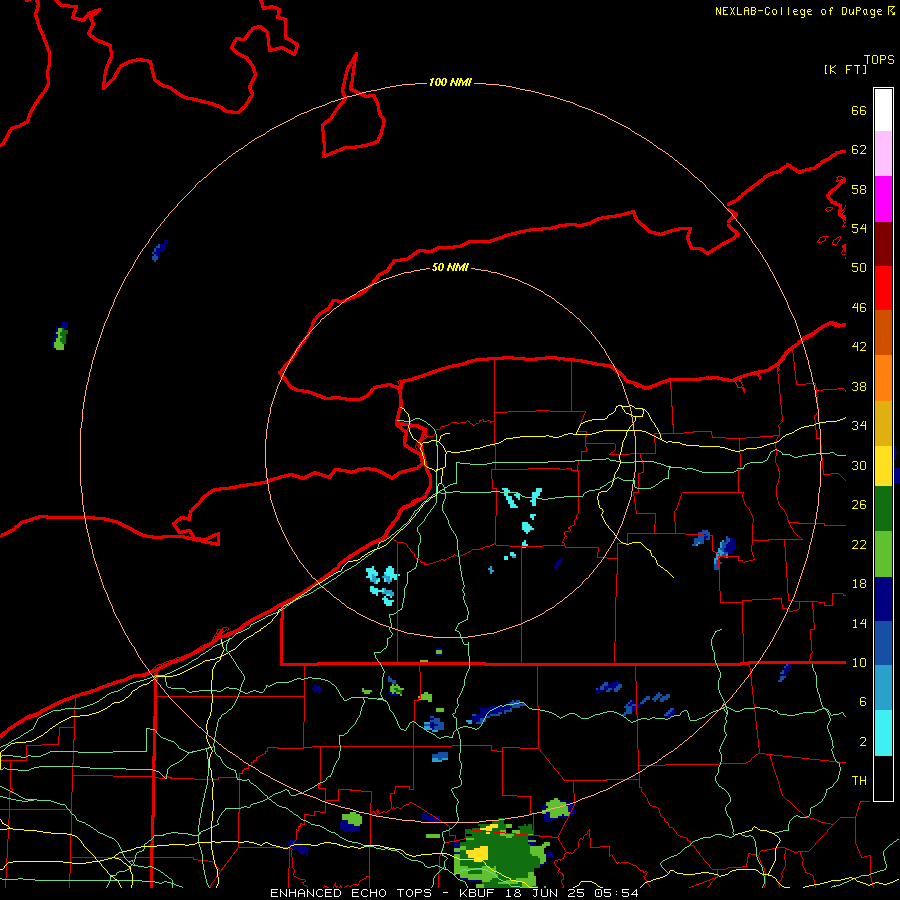Image resolution: width=900 pixels, height=900 pixels.
Task: Click the V-shaped cyan echo pair inside the 50 NMI ring
Action: pyautogui.click(x=522, y=497)
